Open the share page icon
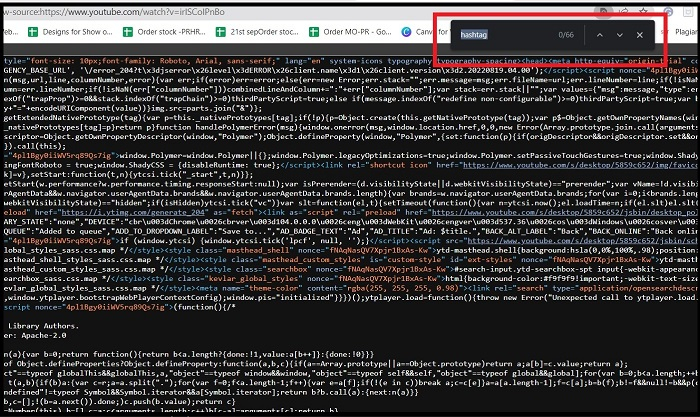700x417 pixels. (624, 12)
